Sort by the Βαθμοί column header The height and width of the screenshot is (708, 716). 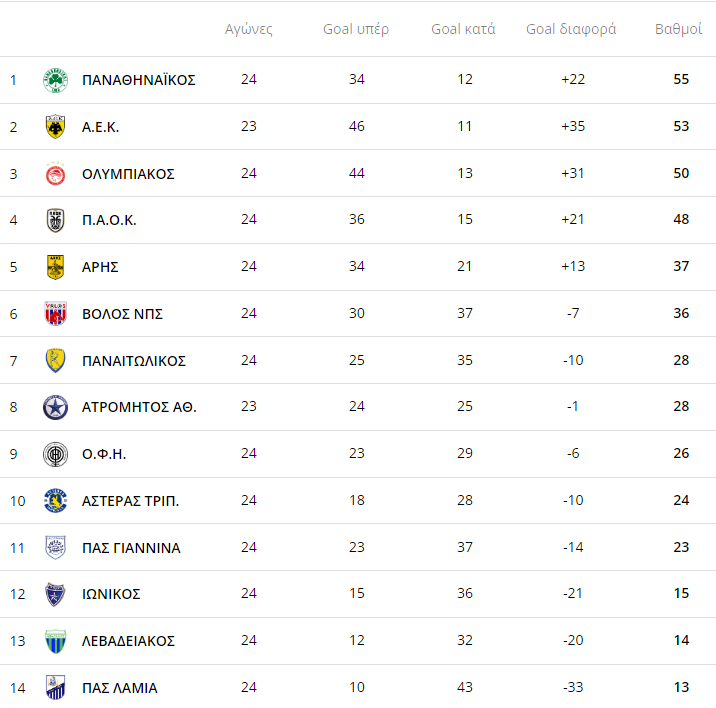point(678,29)
